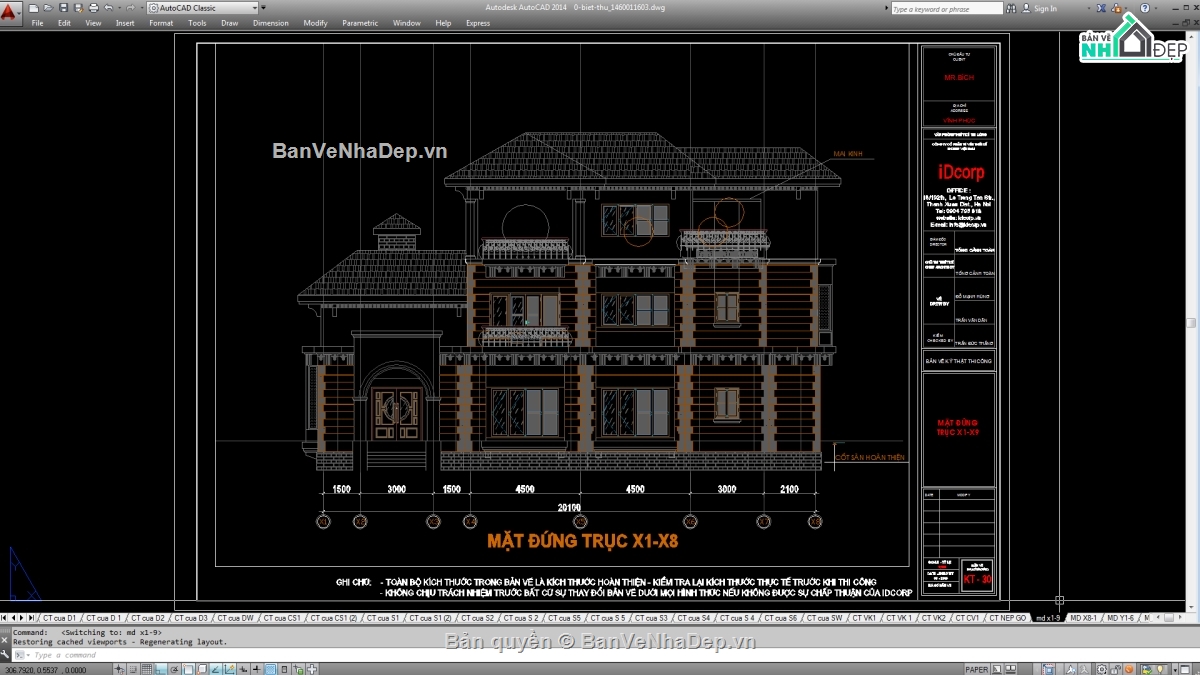Screen dimensions: 1200x675
Task: Jump to last layout tab arrow
Action: 33,618
